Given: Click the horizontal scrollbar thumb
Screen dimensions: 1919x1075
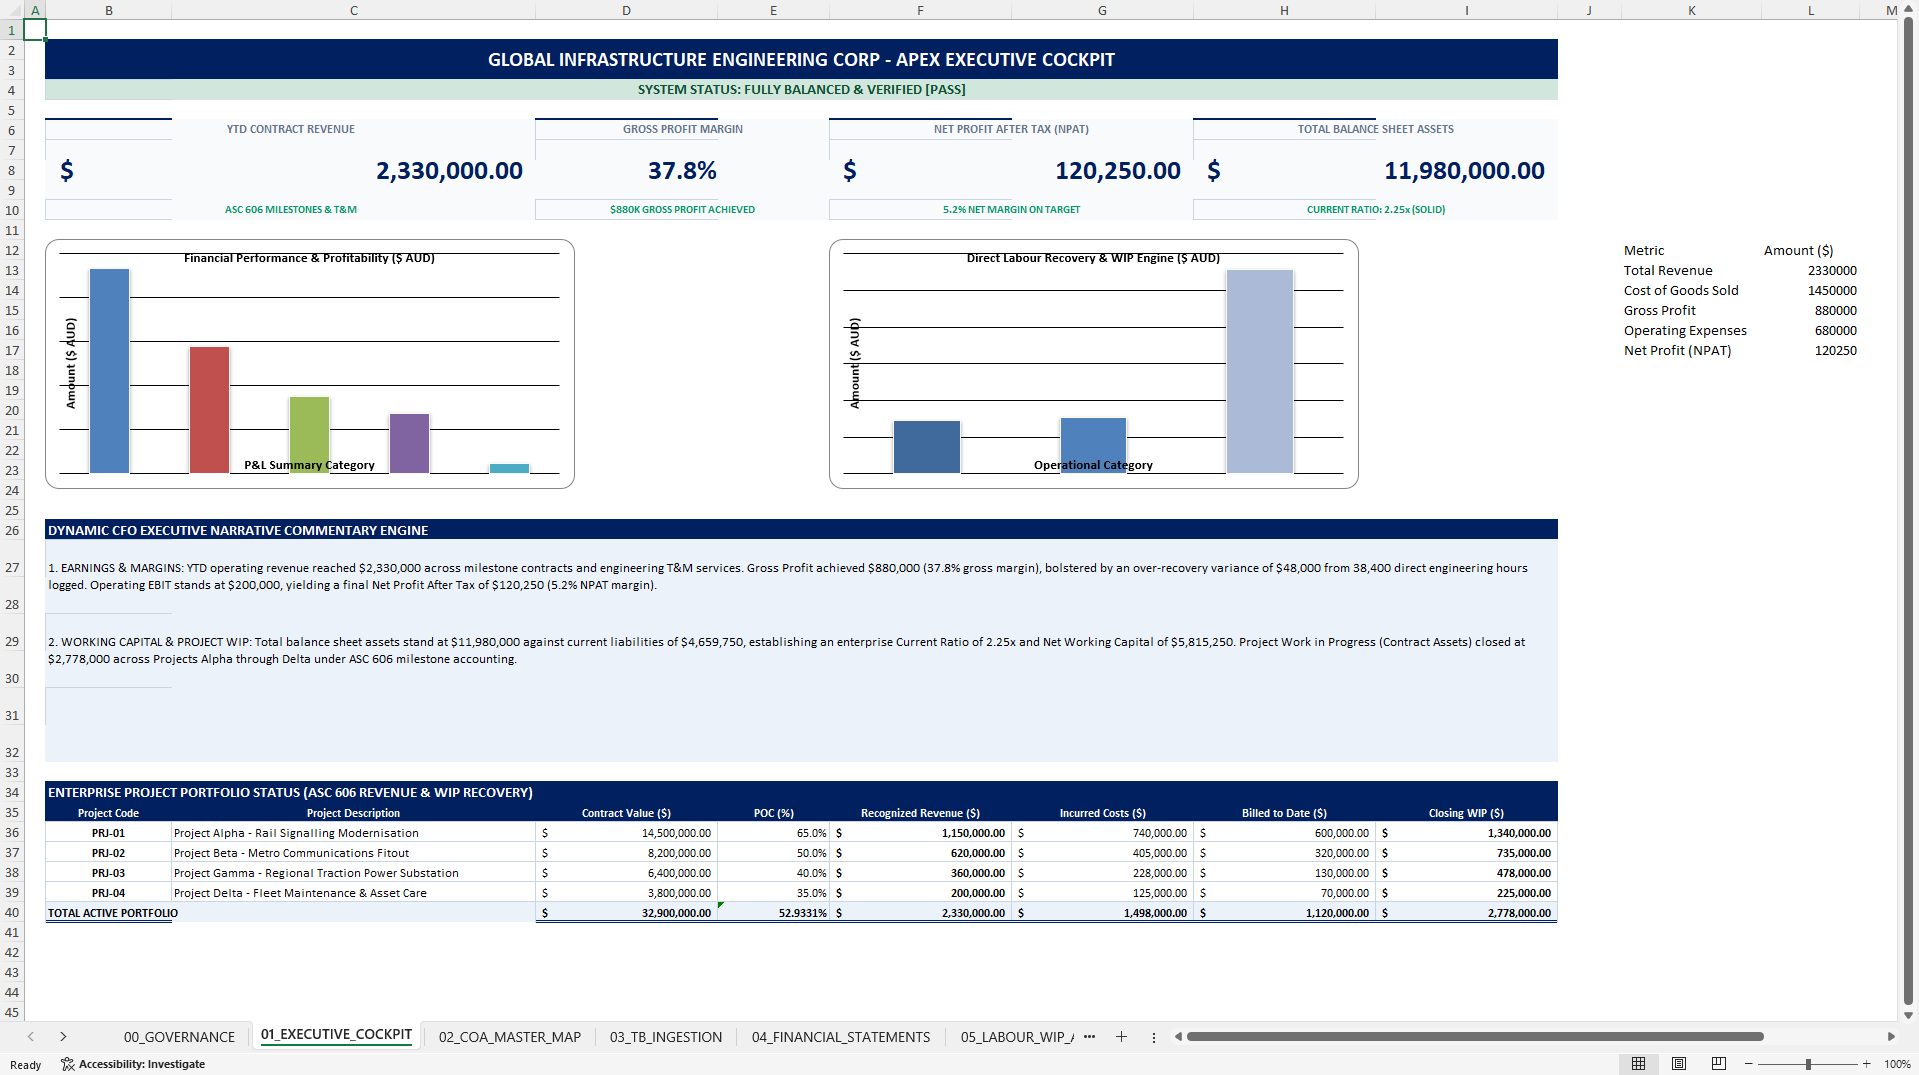Looking at the screenshot, I should pos(1475,1037).
